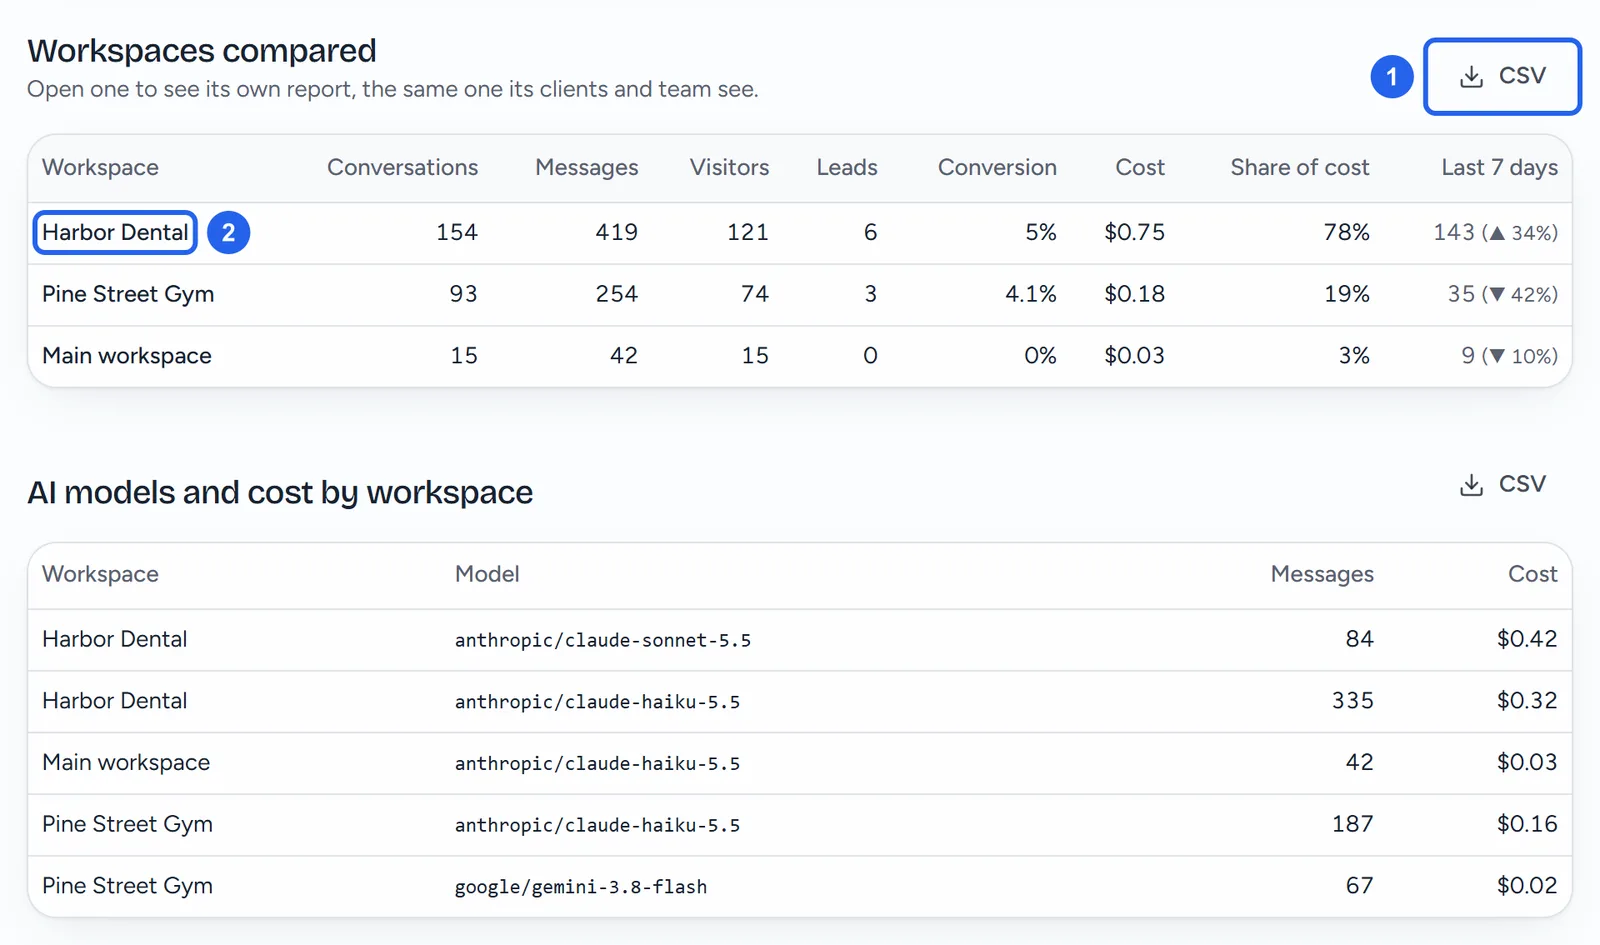Click the 'Workspaces compared' heading
1600x945 pixels.
click(x=202, y=51)
